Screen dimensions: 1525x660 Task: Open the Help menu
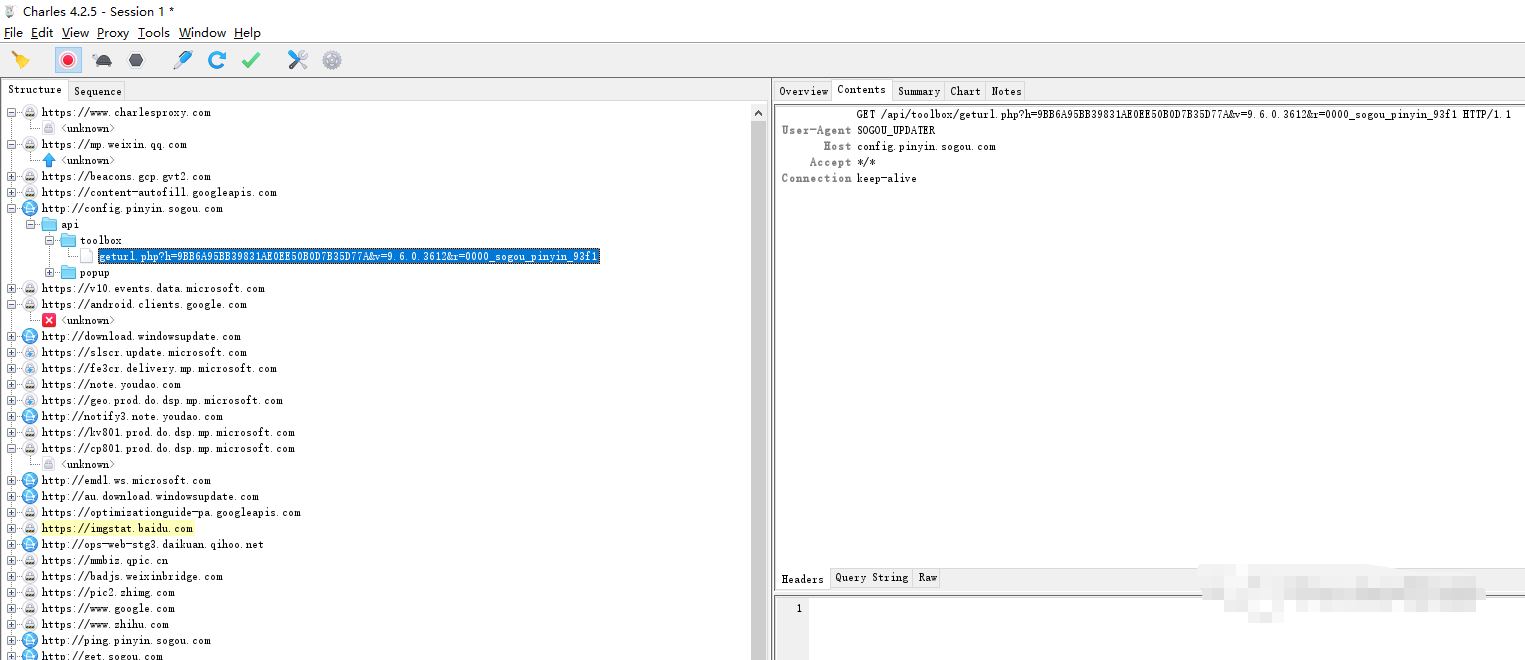tap(247, 33)
